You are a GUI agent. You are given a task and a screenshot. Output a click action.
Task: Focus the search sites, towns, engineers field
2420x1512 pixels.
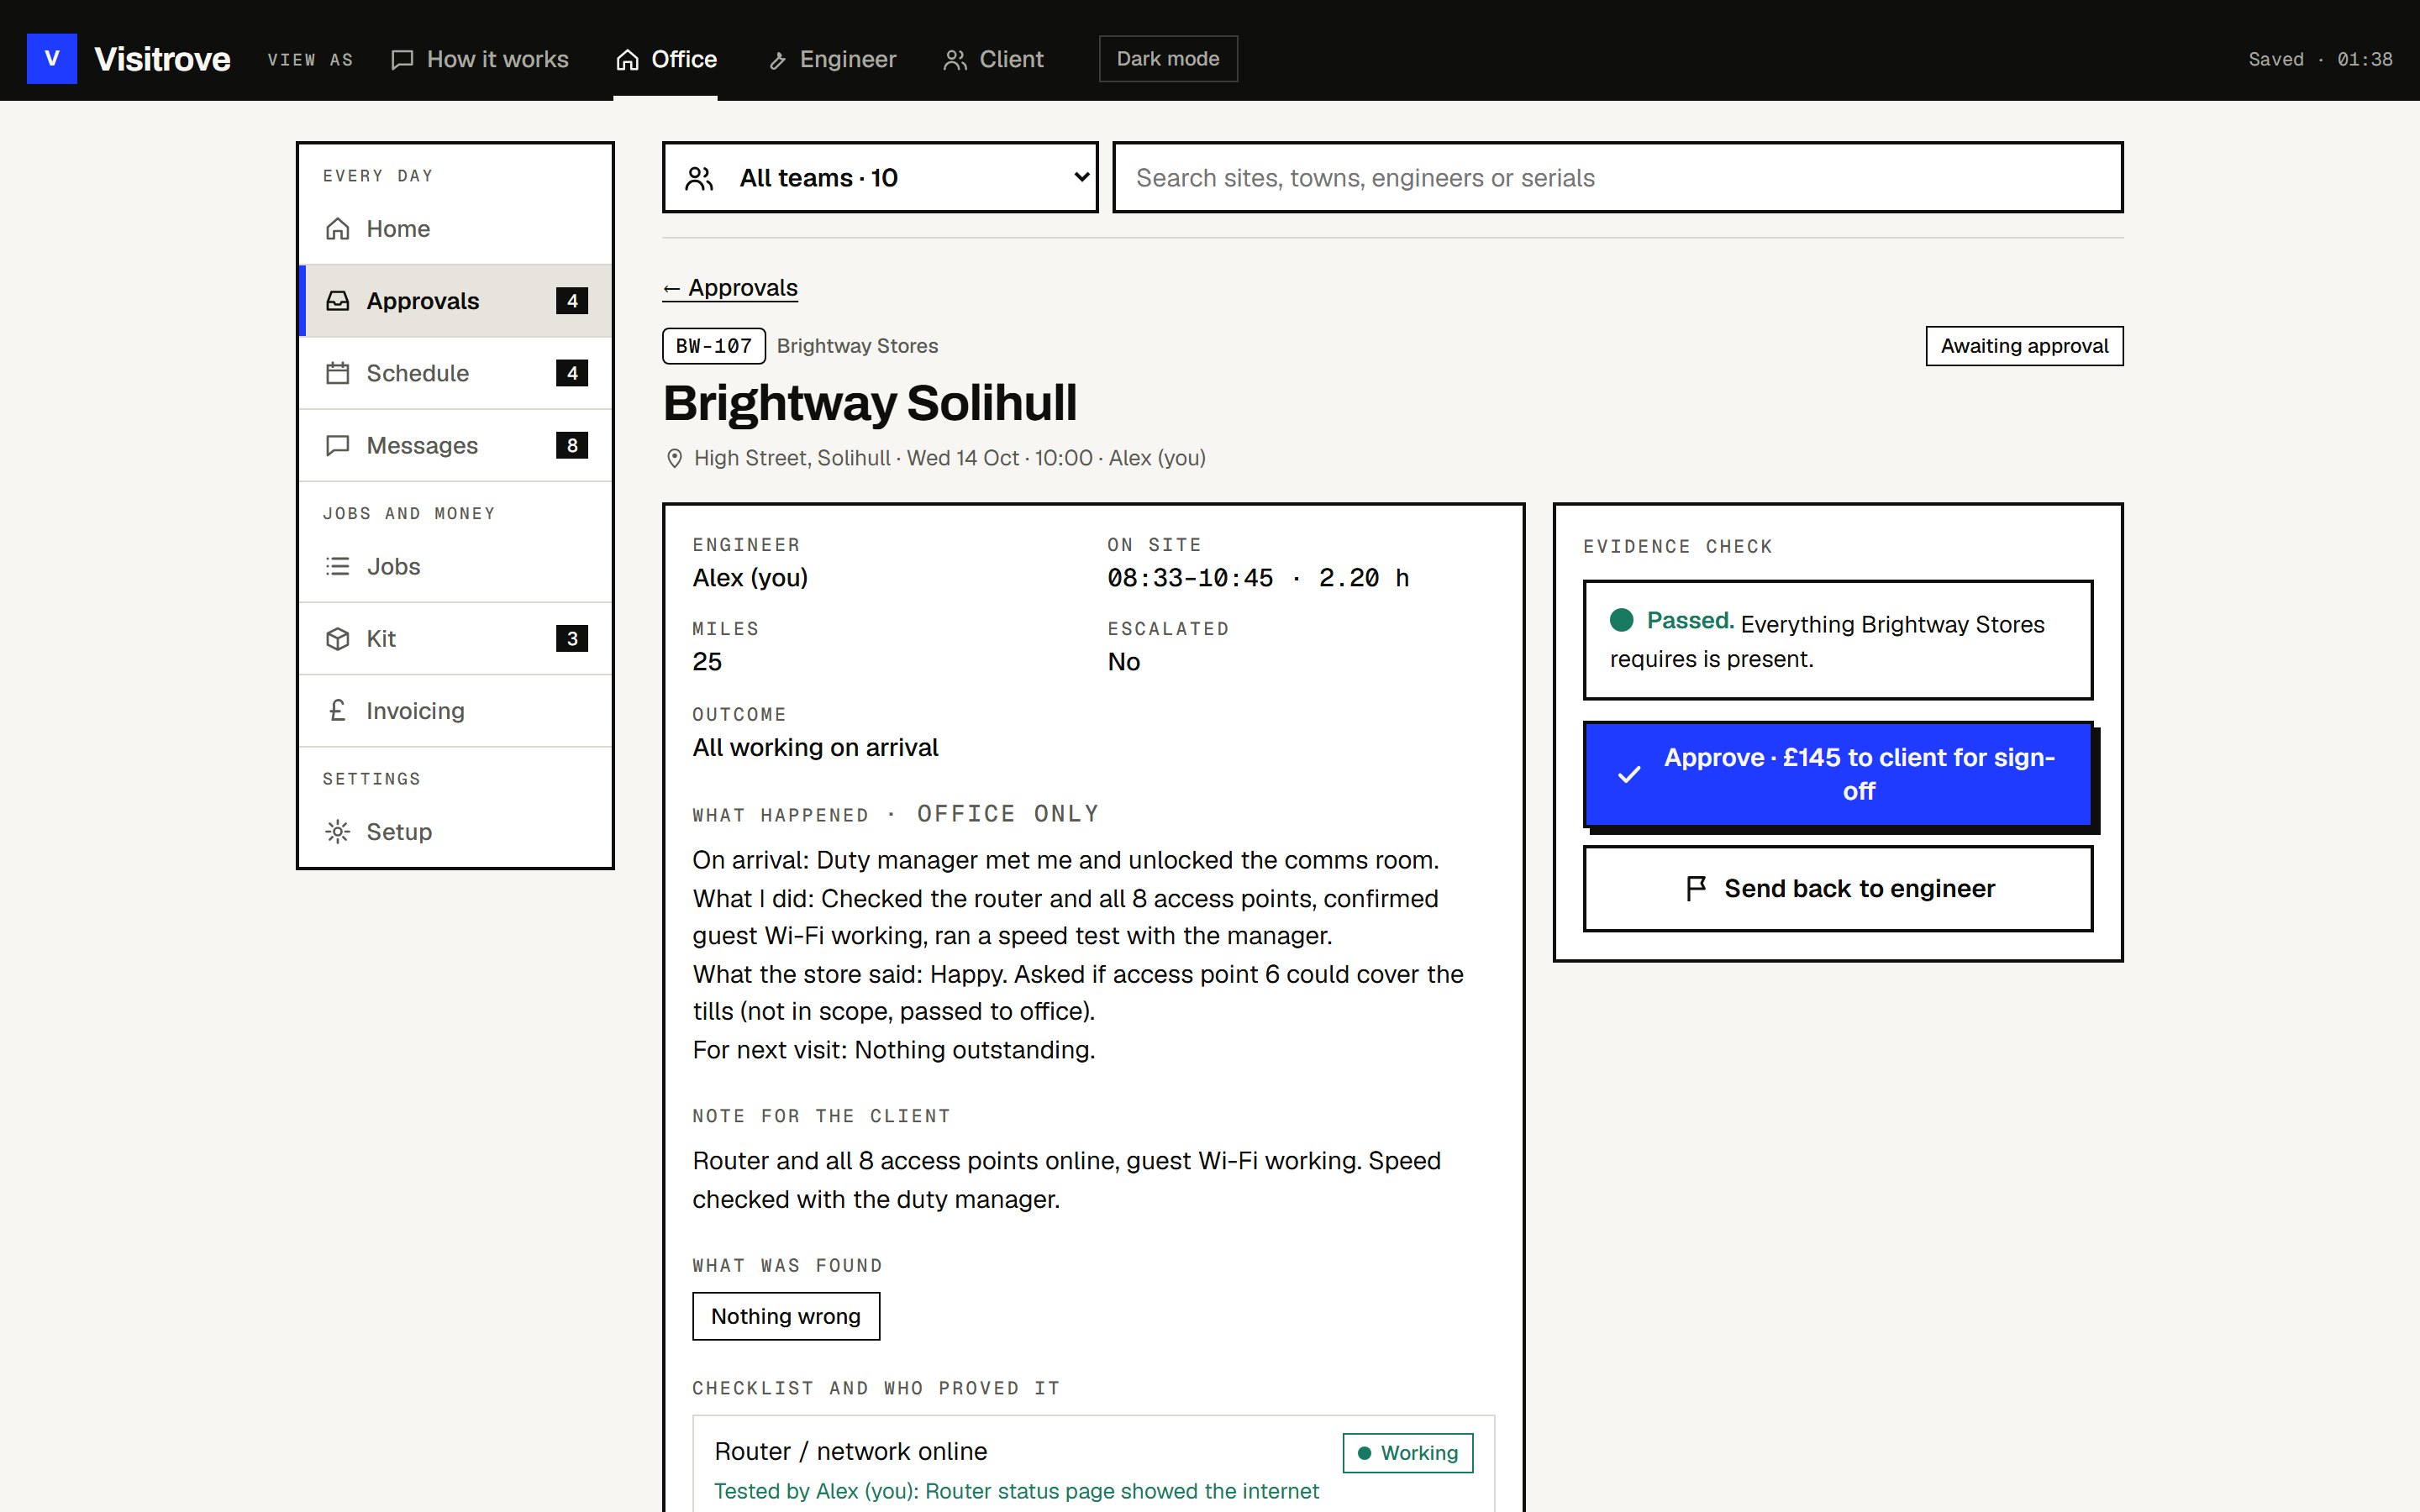pyautogui.click(x=1618, y=177)
